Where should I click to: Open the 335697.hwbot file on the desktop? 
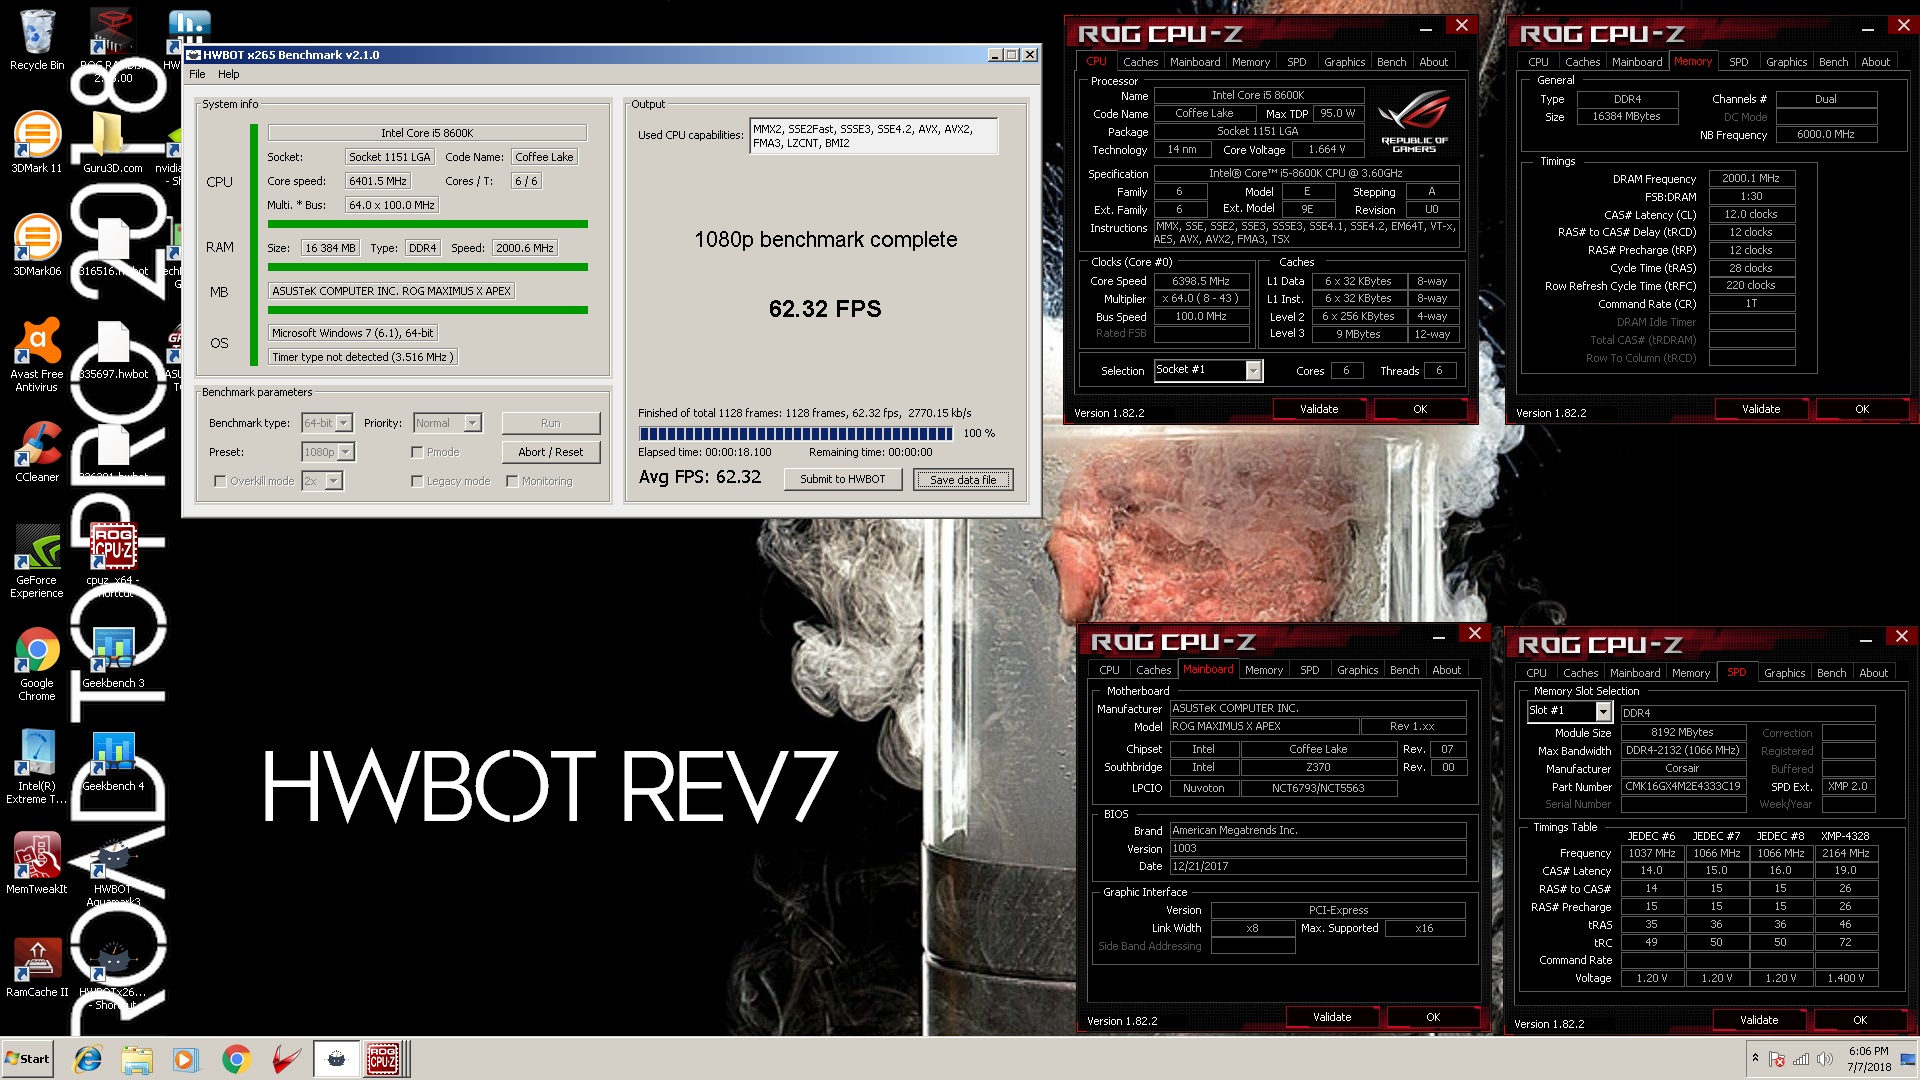tap(113, 348)
